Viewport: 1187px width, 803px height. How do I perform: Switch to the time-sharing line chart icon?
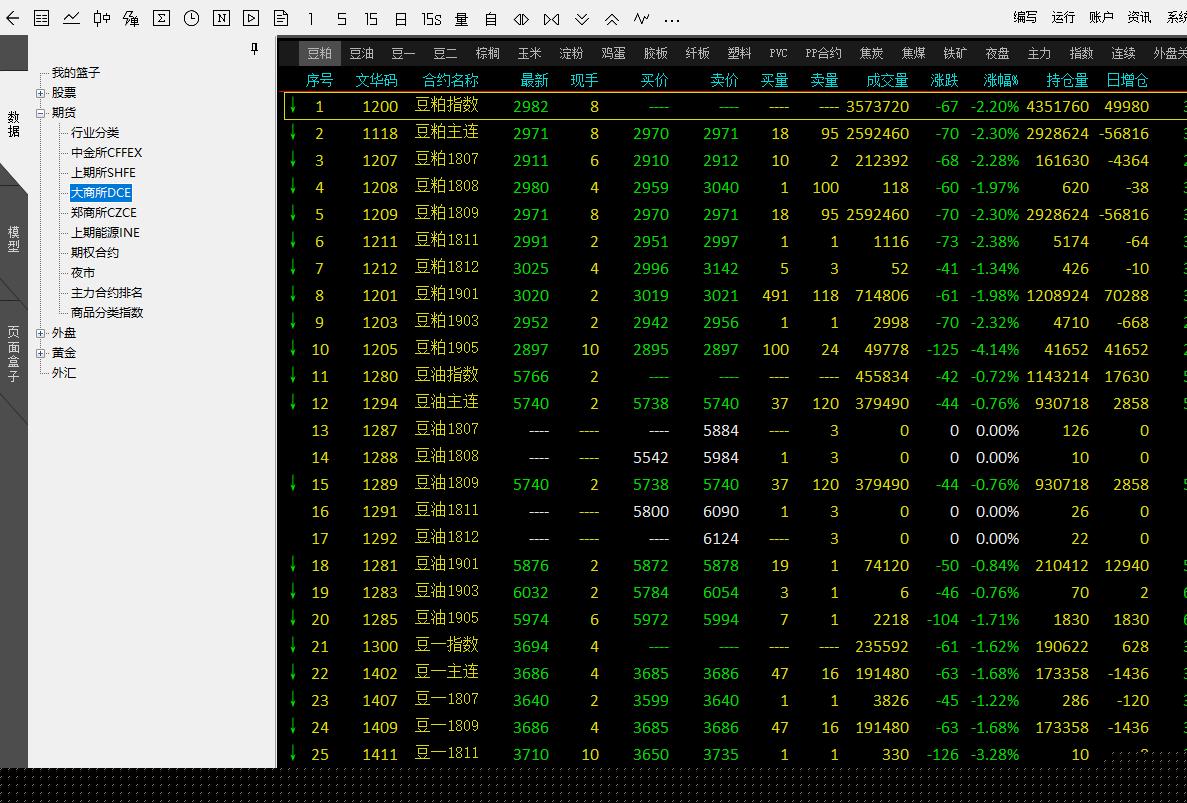(71, 18)
